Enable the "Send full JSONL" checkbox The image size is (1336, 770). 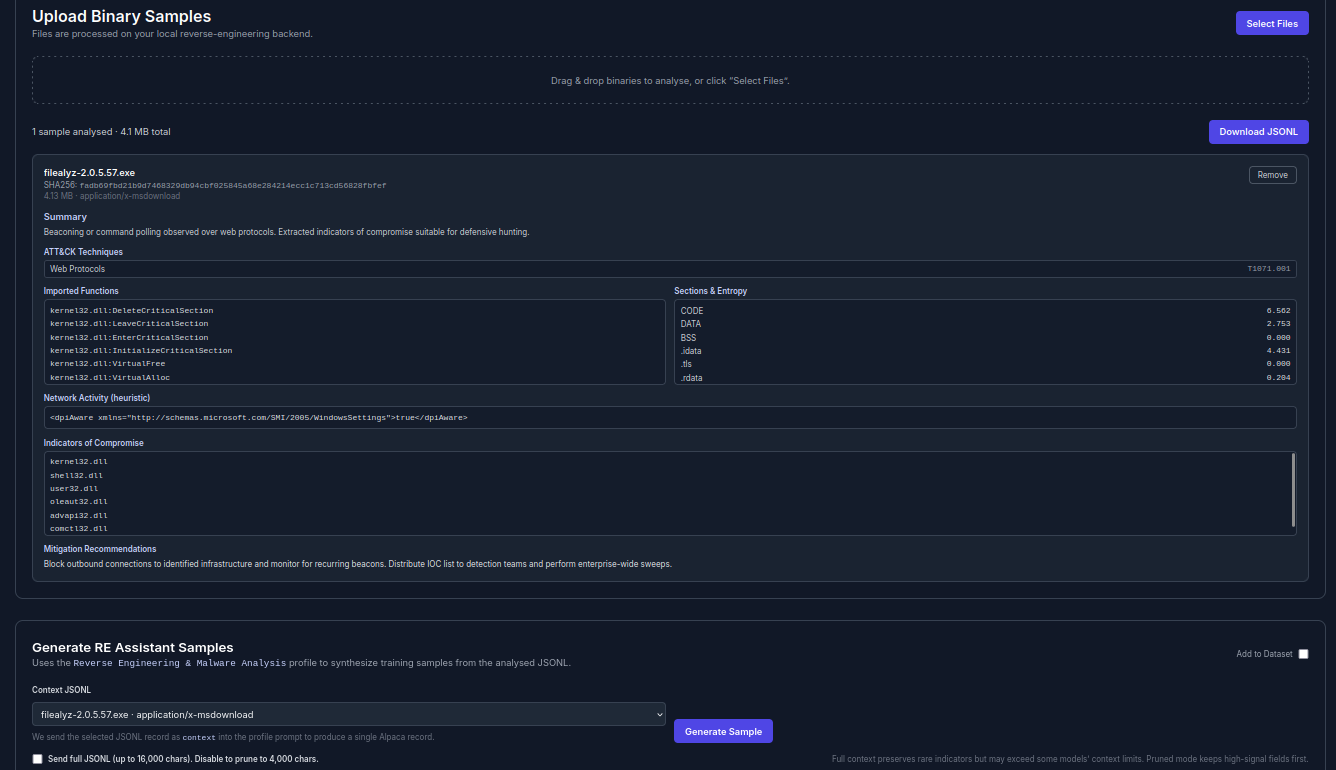(37, 758)
